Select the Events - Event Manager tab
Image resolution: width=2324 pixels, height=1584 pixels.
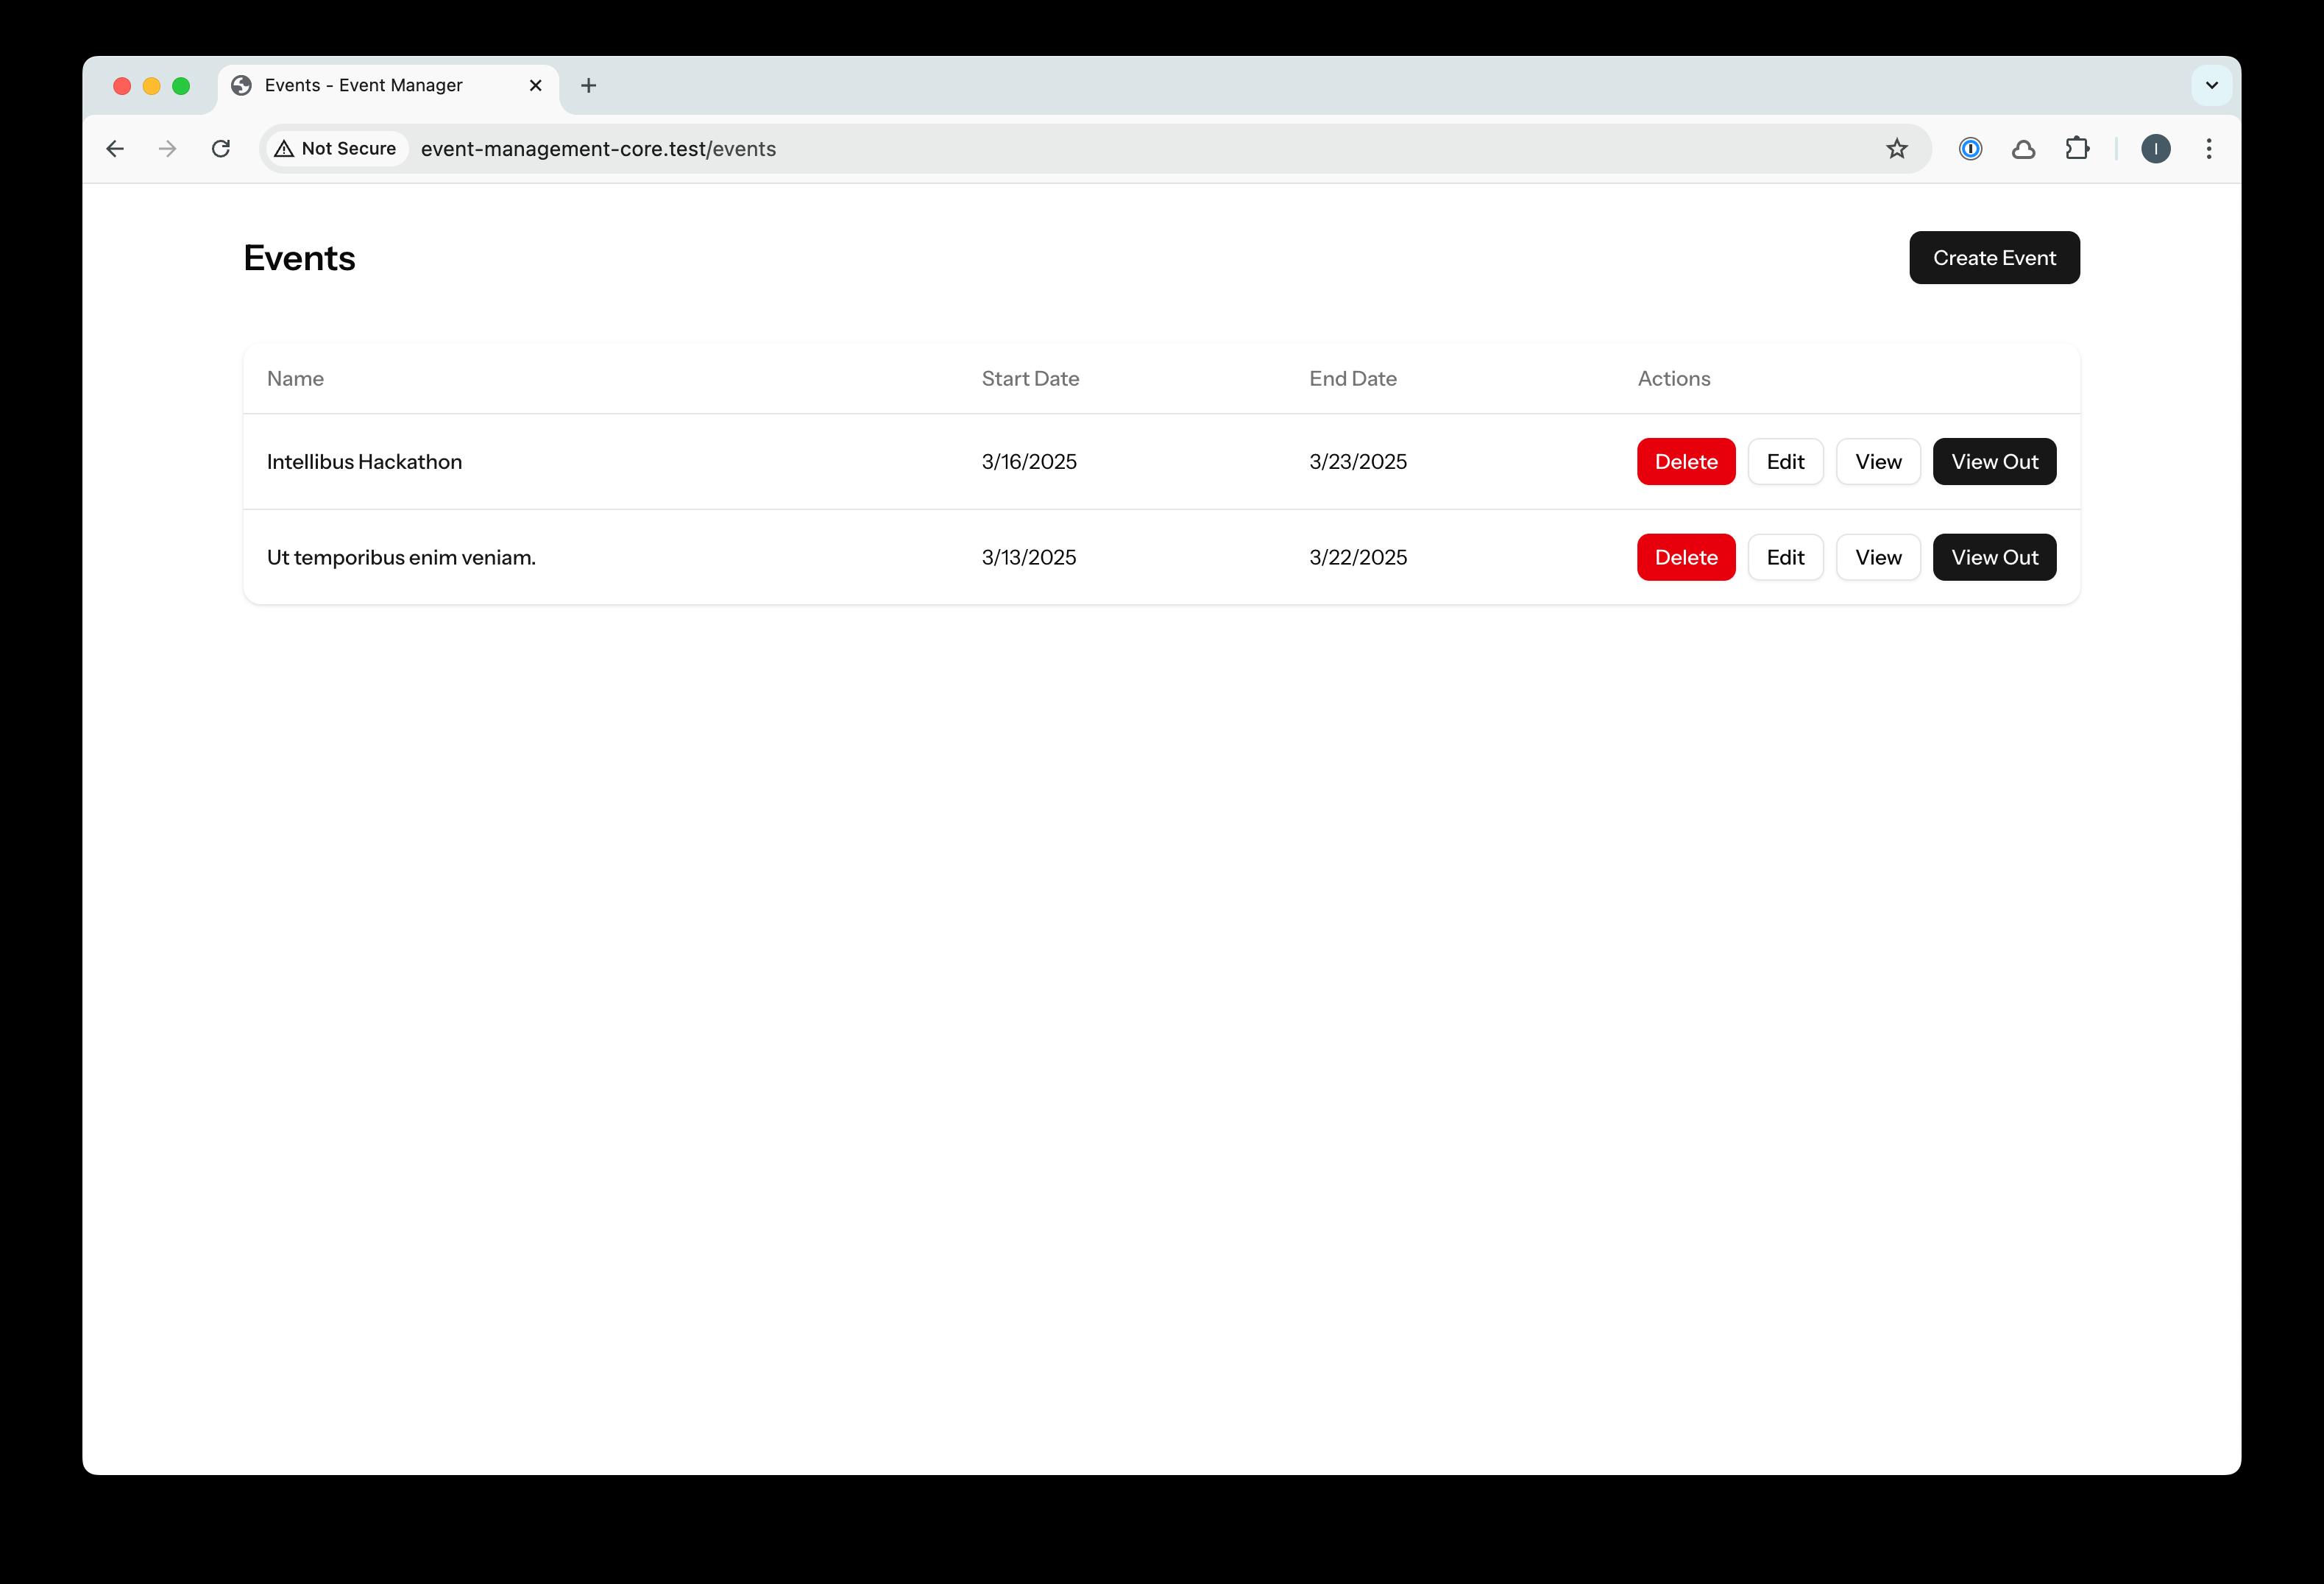tap(364, 86)
